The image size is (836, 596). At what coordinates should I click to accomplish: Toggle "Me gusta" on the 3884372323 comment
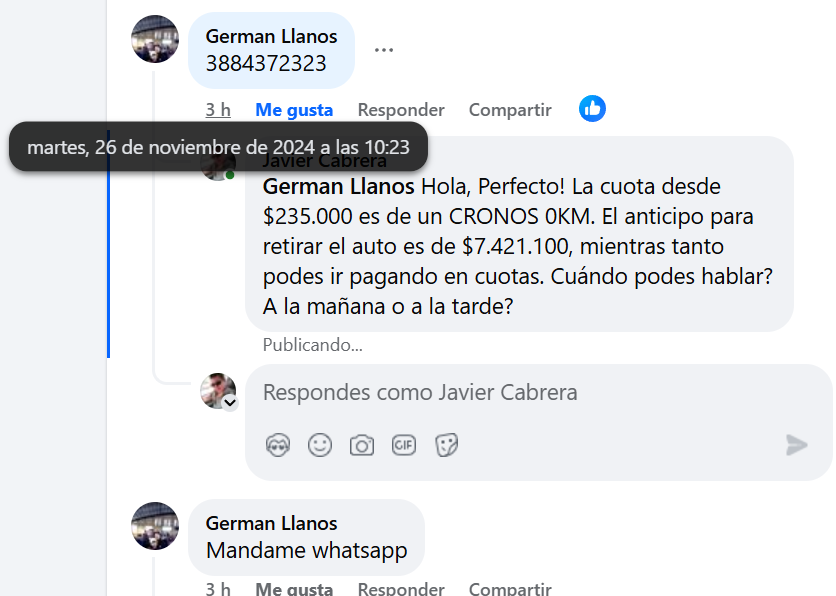(294, 110)
